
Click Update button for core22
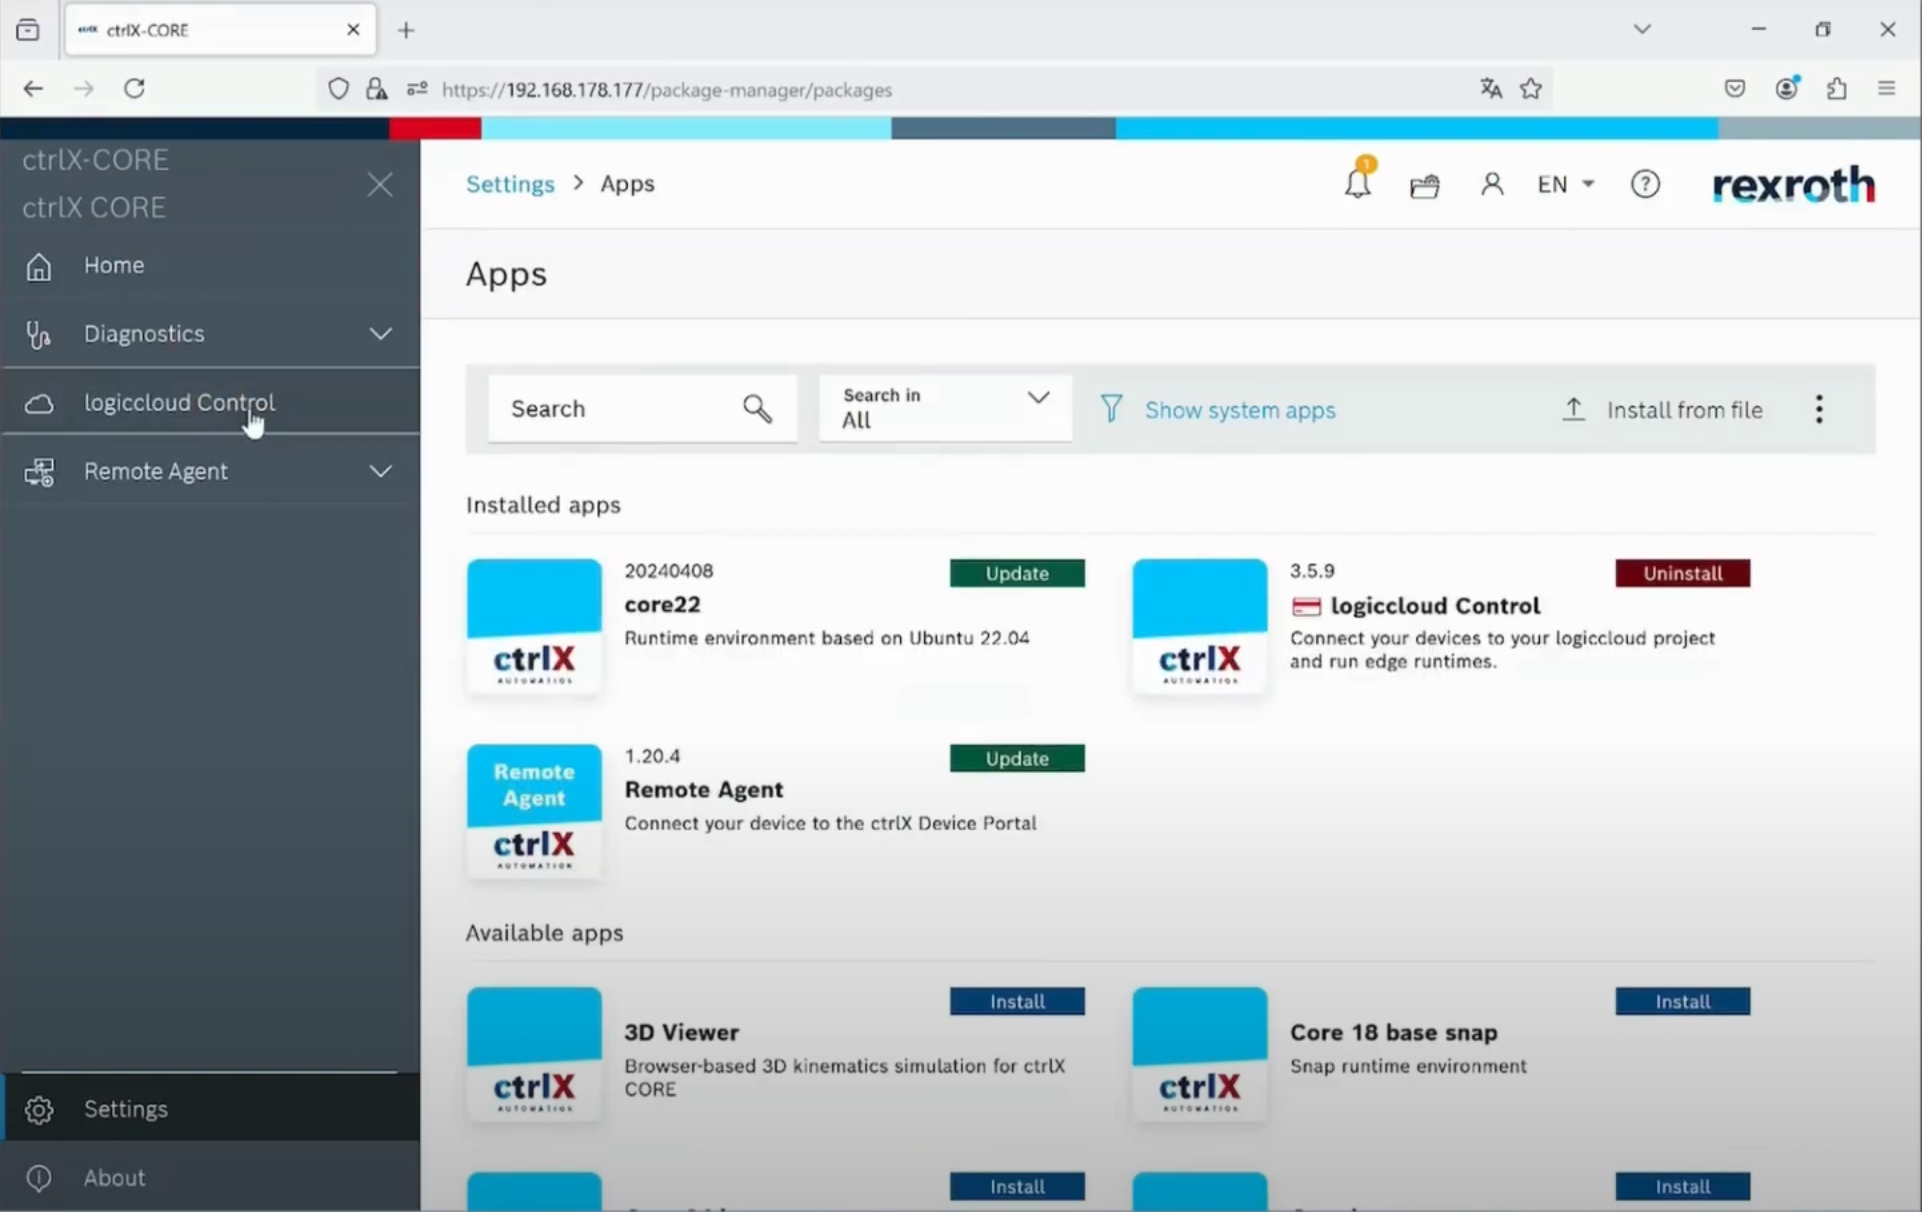point(1016,573)
